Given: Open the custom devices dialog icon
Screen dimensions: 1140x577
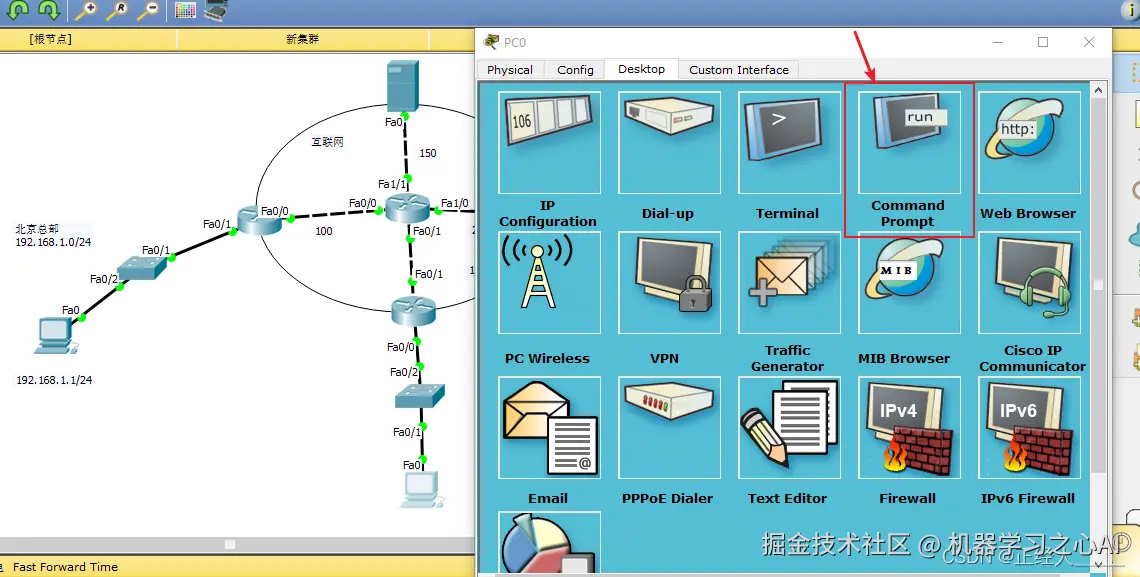Looking at the screenshot, I should pos(216,10).
